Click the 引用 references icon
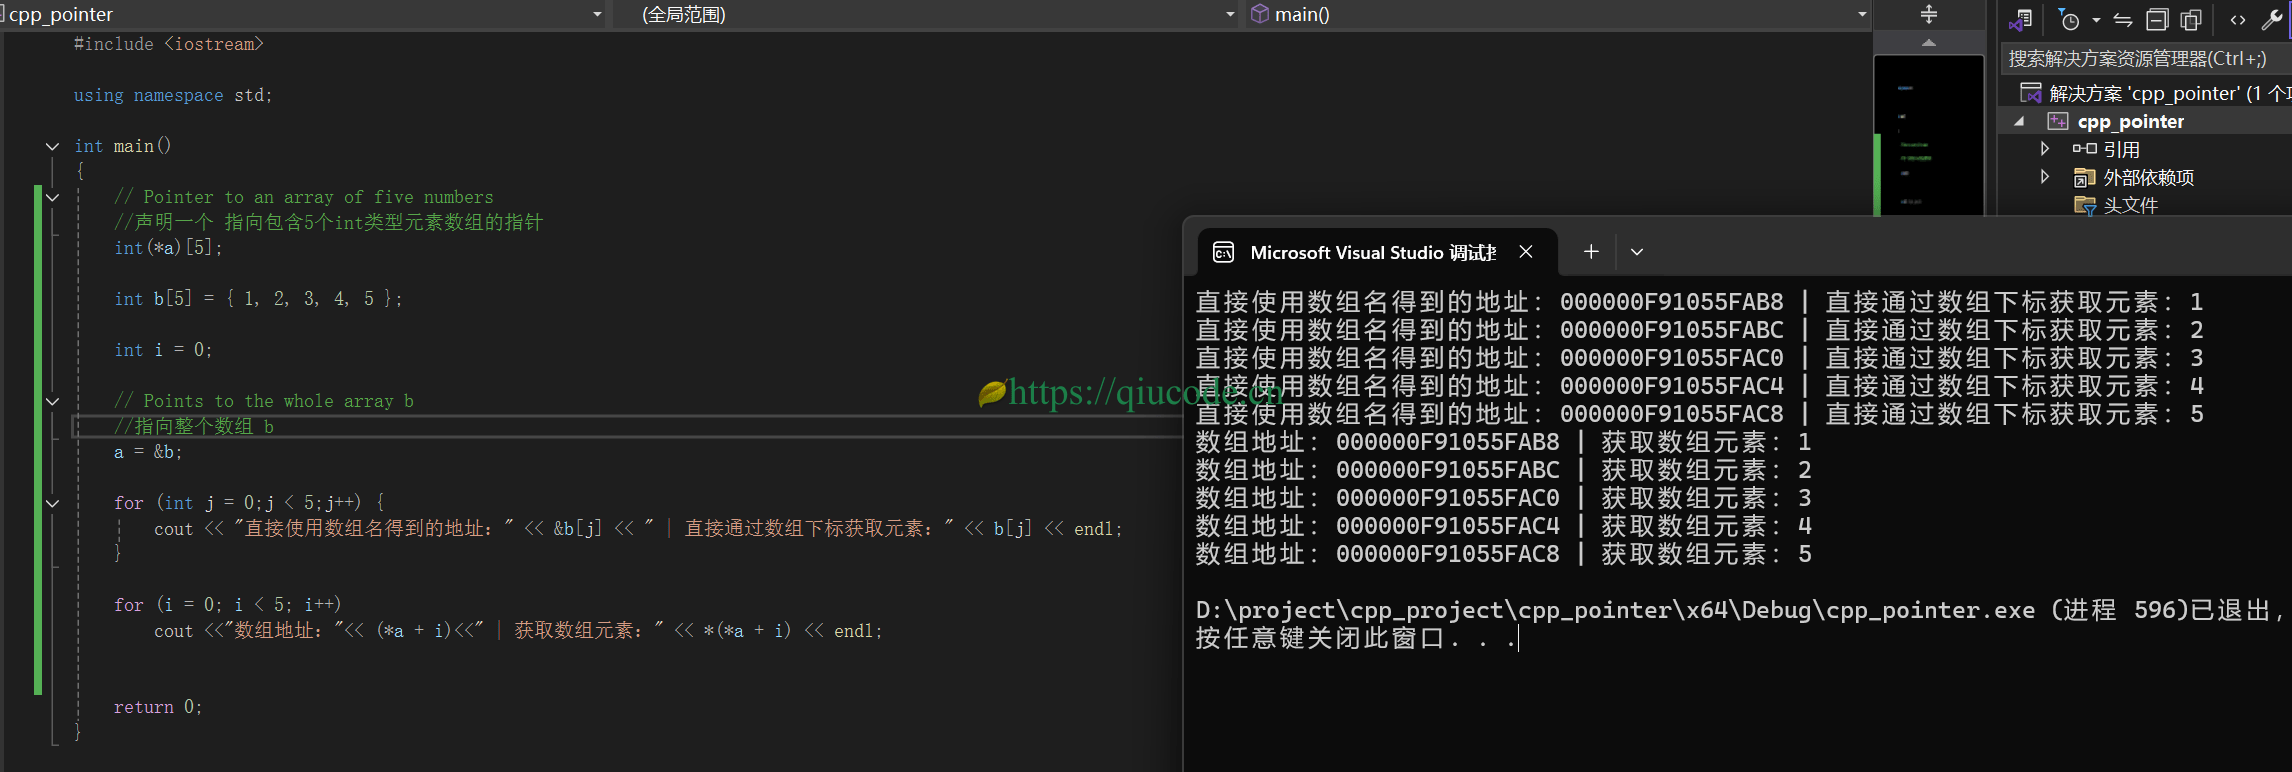 pyautogui.click(x=2084, y=148)
